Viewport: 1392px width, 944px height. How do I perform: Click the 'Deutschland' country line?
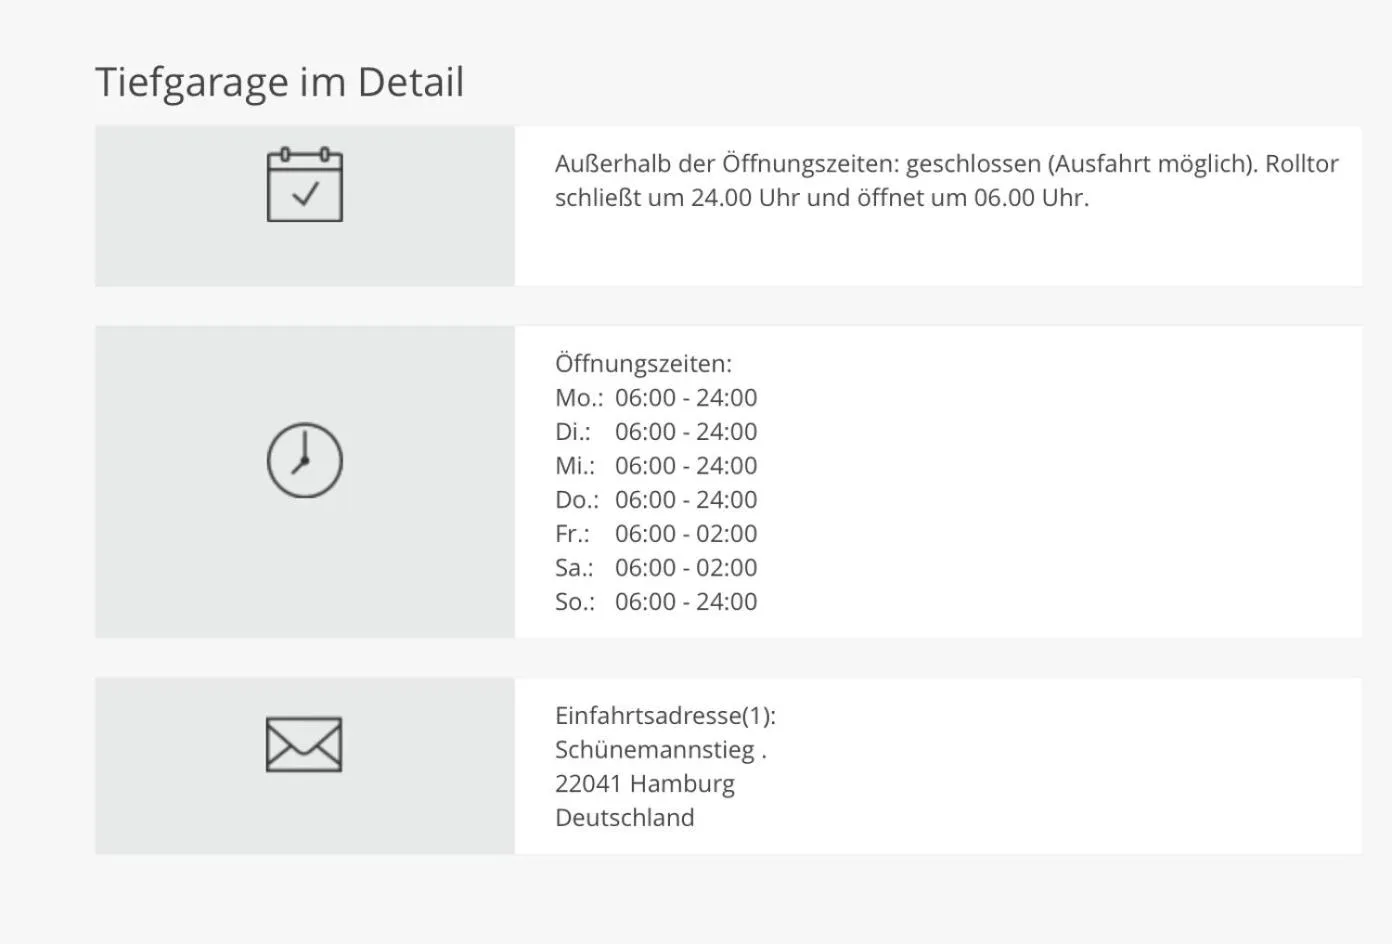pos(625,818)
